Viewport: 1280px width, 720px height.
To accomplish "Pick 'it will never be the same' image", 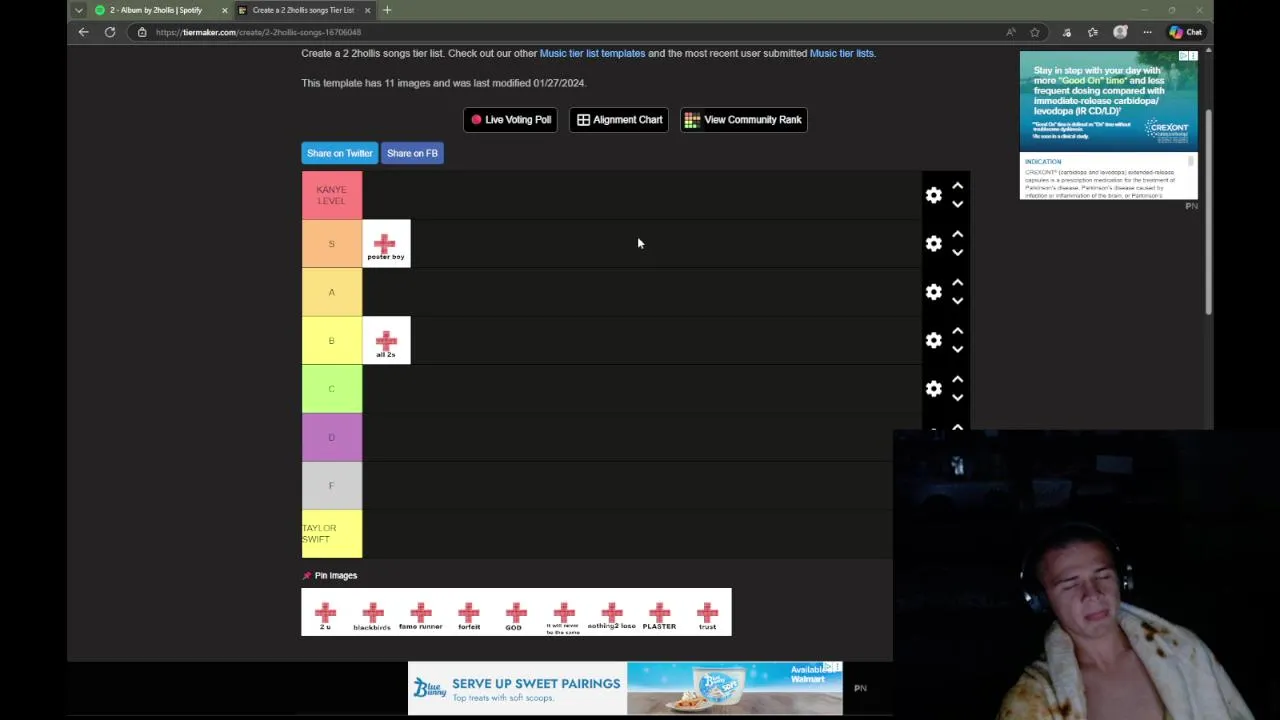I will click(563, 612).
